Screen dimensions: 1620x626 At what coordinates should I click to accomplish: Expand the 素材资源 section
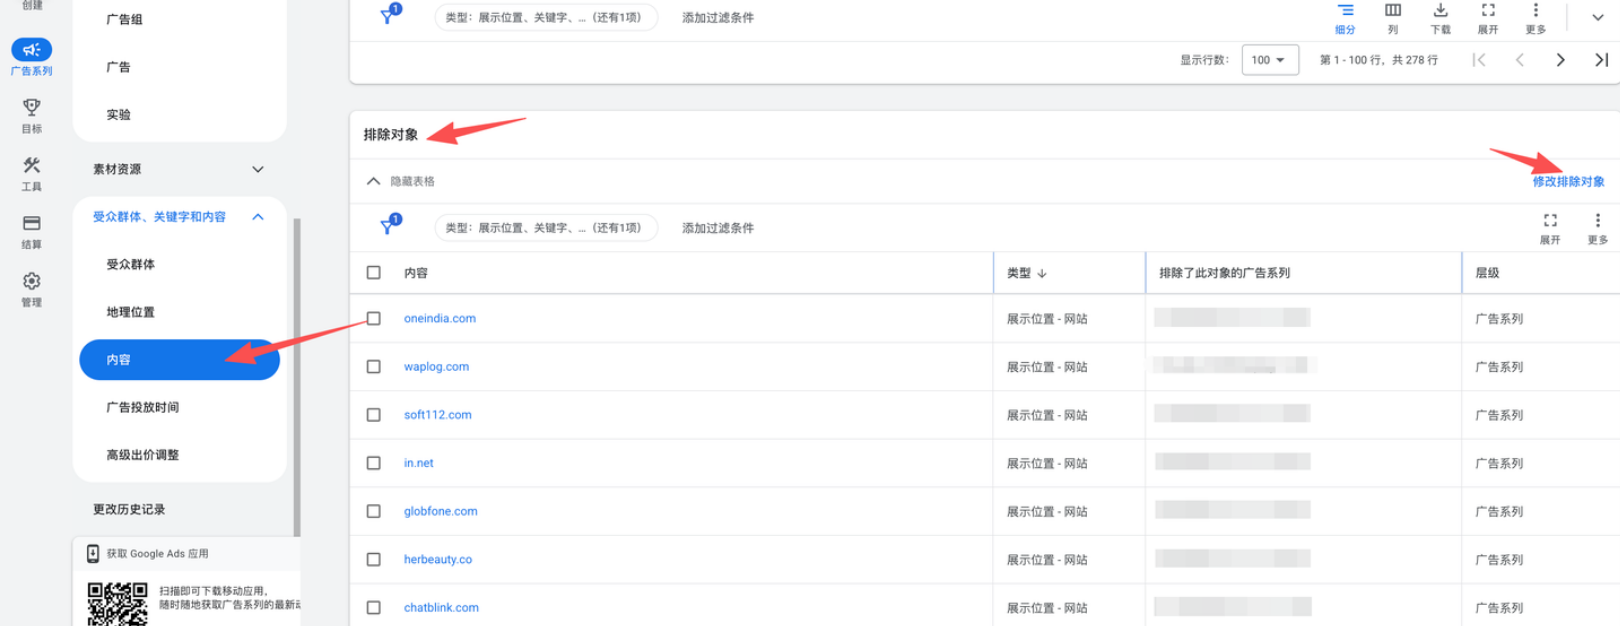pos(258,169)
